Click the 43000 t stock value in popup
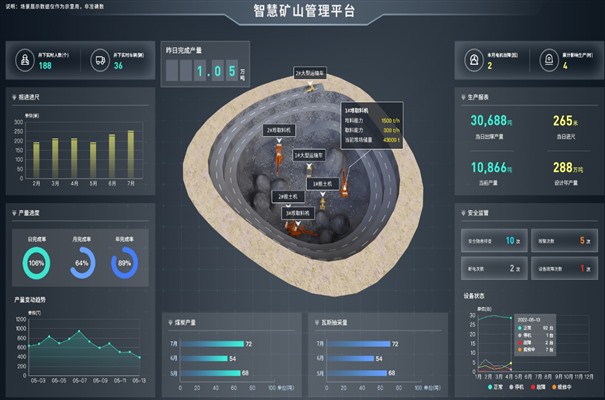Viewport: 605px width, 400px height. (391, 140)
